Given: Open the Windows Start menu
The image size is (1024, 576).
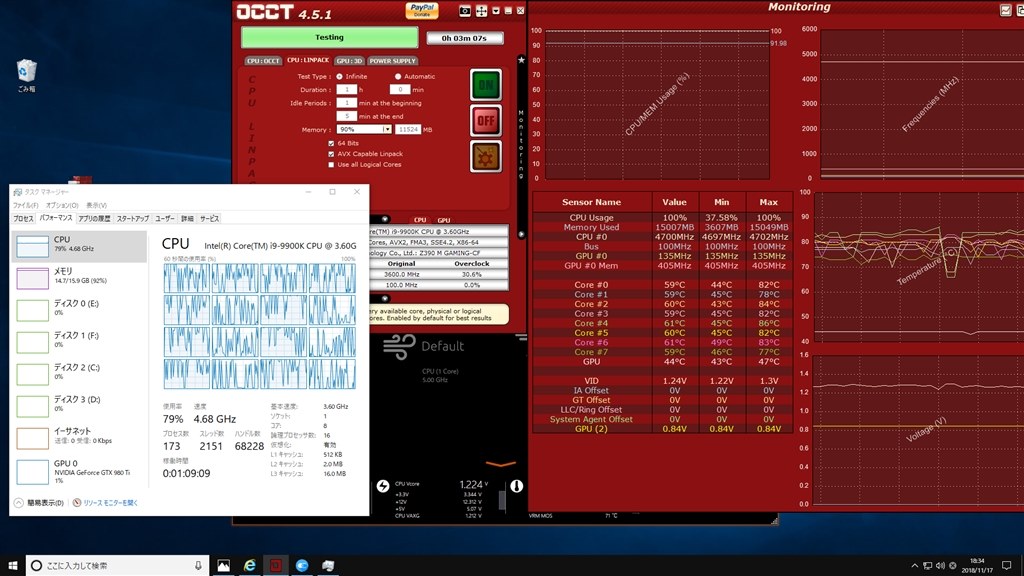Looking at the screenshot, I should [x=12, y=566].
